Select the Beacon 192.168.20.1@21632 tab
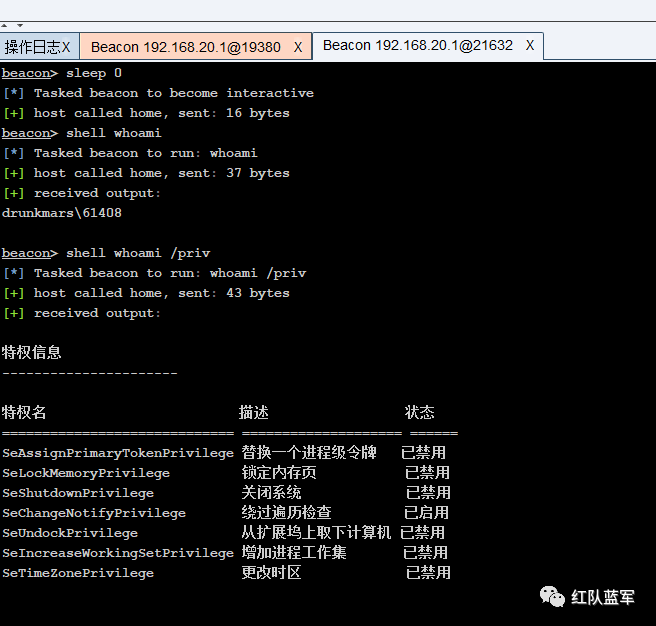Screen dimensions: 656x626 418,45
